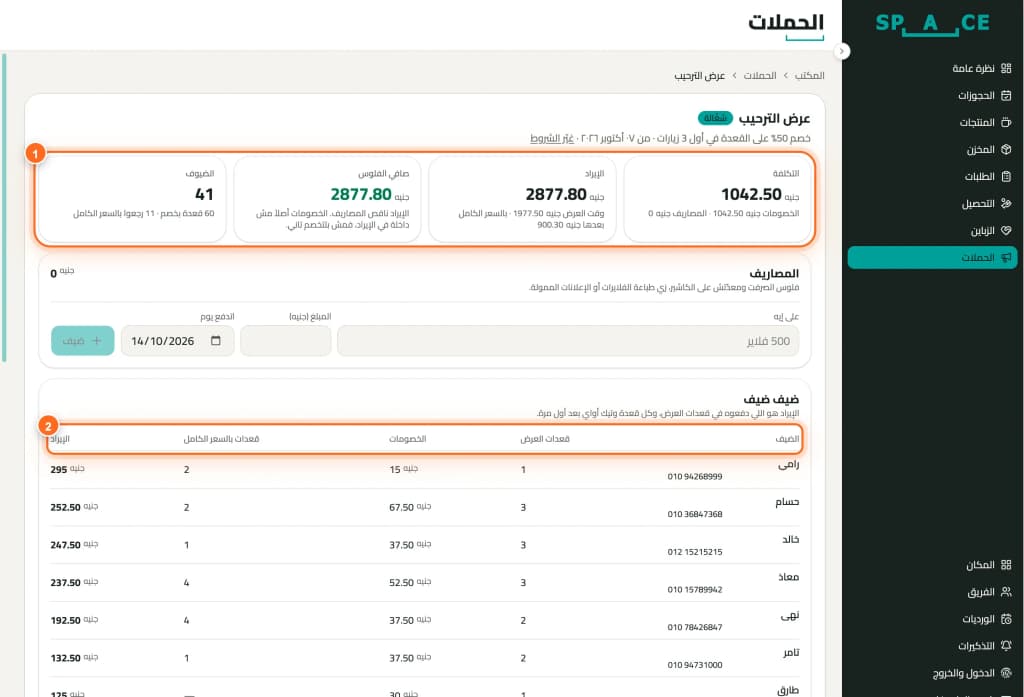Click phone number 010 94268999
The image size is (1024, 697).
coord(695,477)
